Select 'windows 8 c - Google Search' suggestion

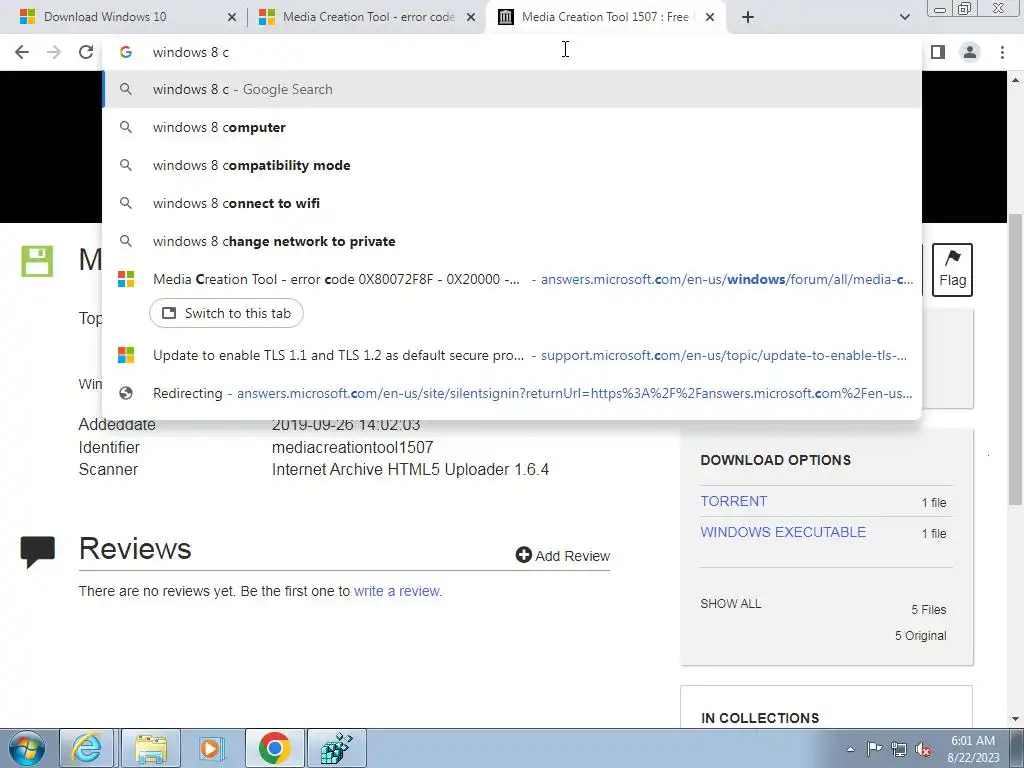point(512,89)
